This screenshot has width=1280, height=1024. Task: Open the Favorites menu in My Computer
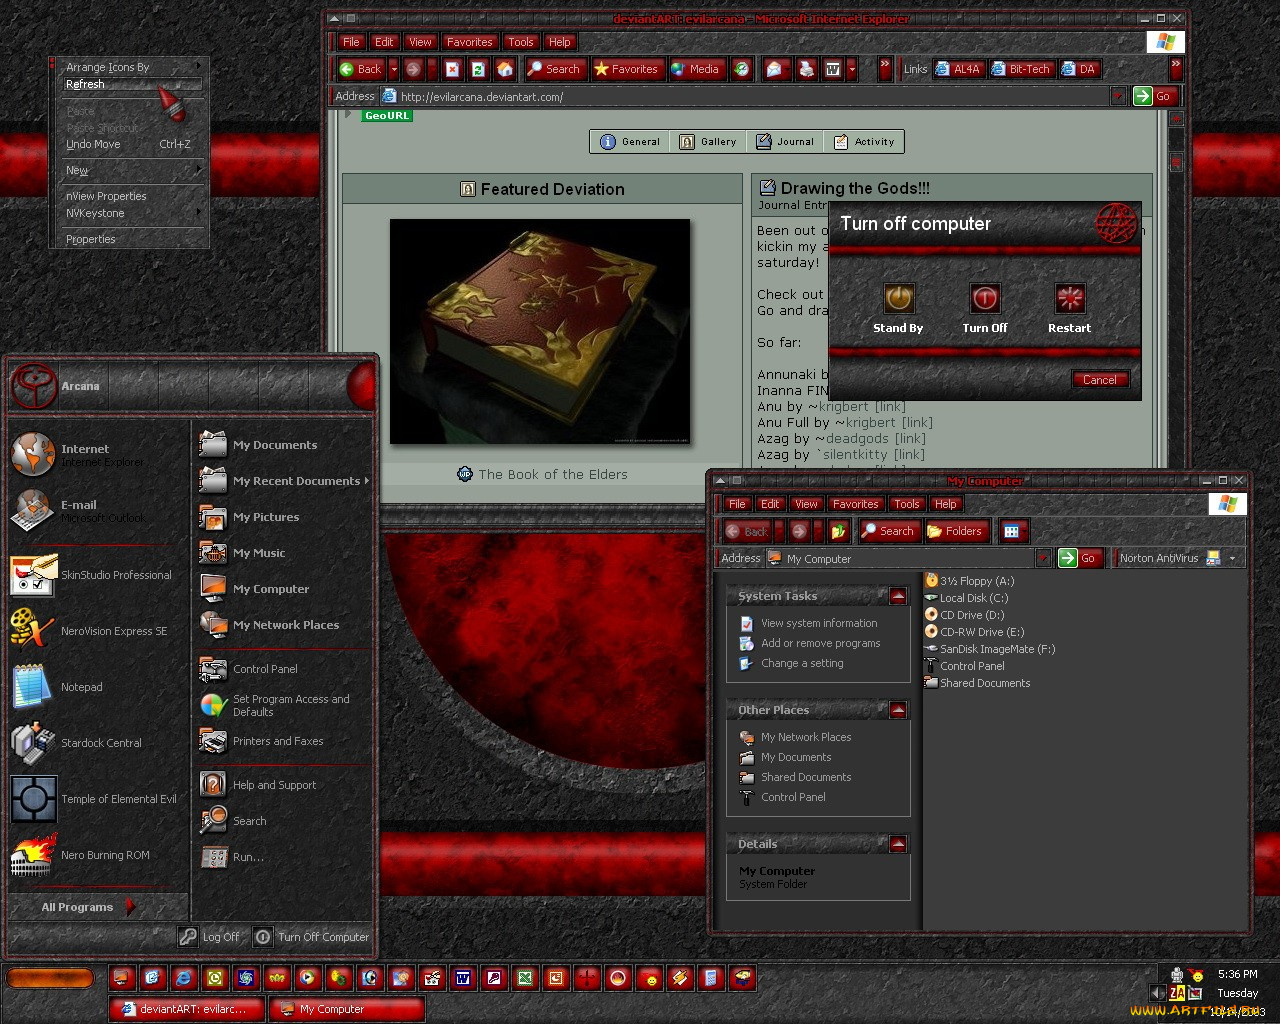tap(855, 503)
